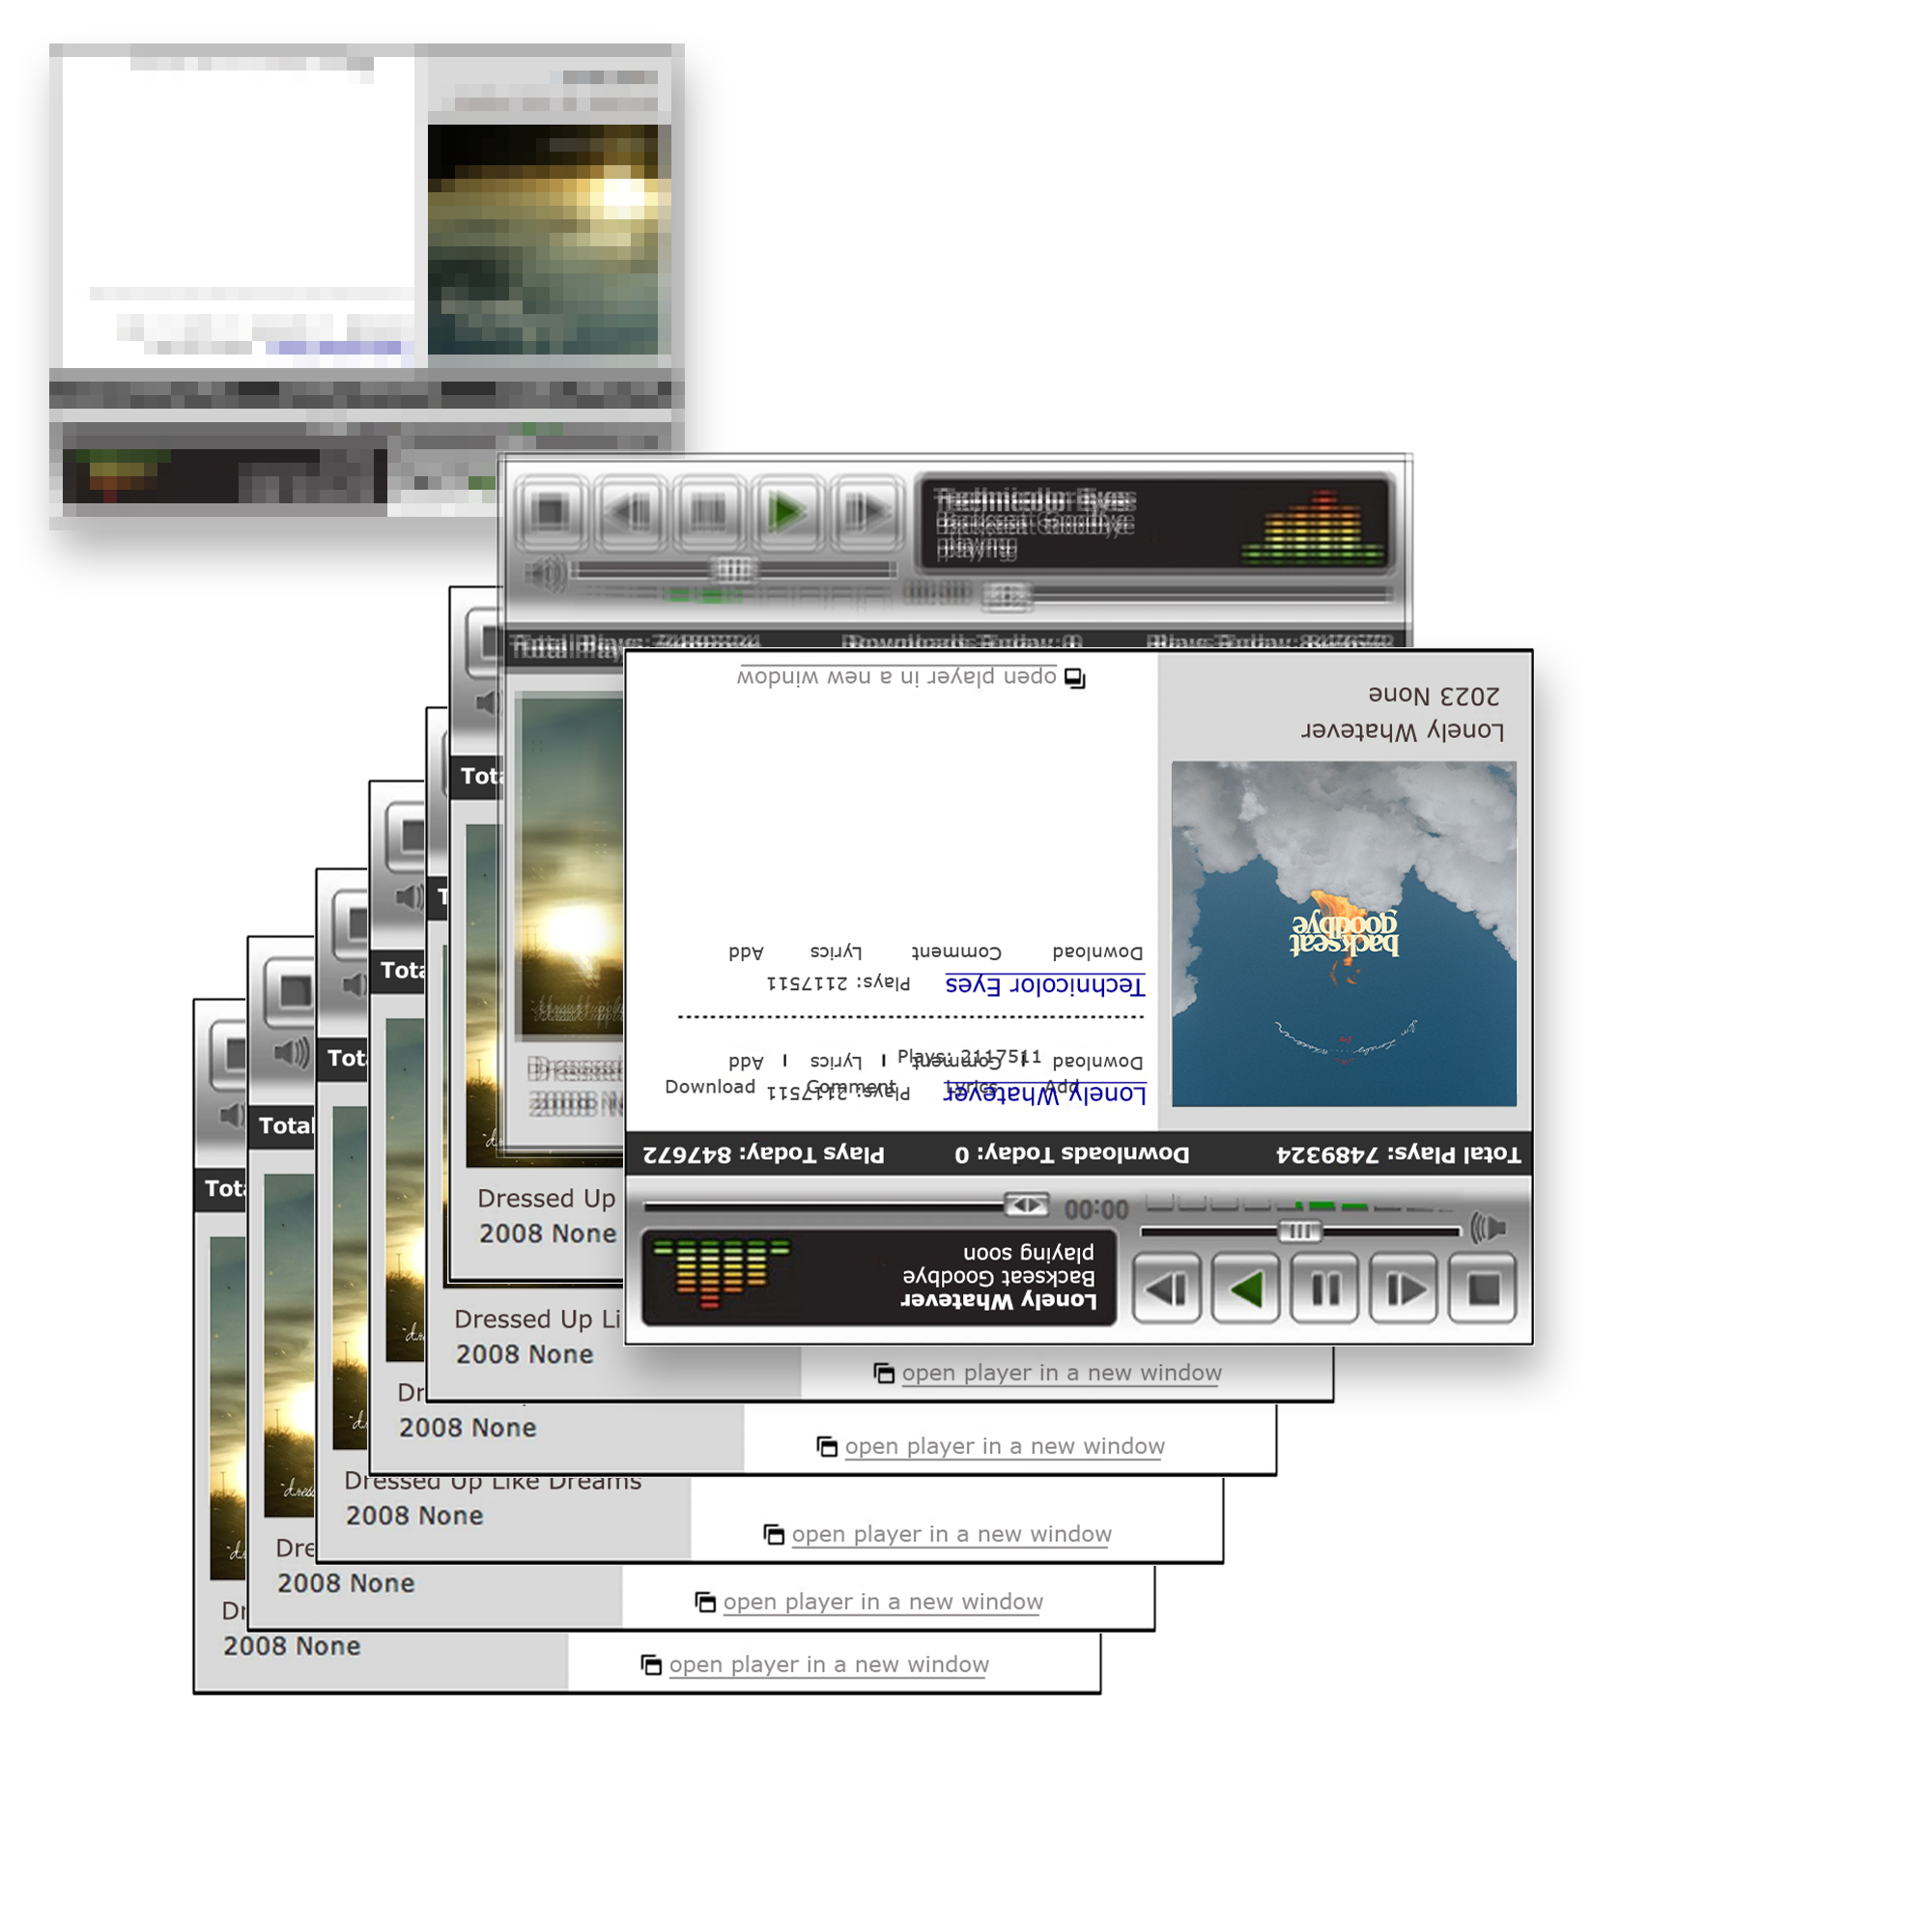The height and width of the screenshot is (1932, 1932).
Task: Click seek bar handle next to 00:00 timer
Action: click(1026, 1205)
